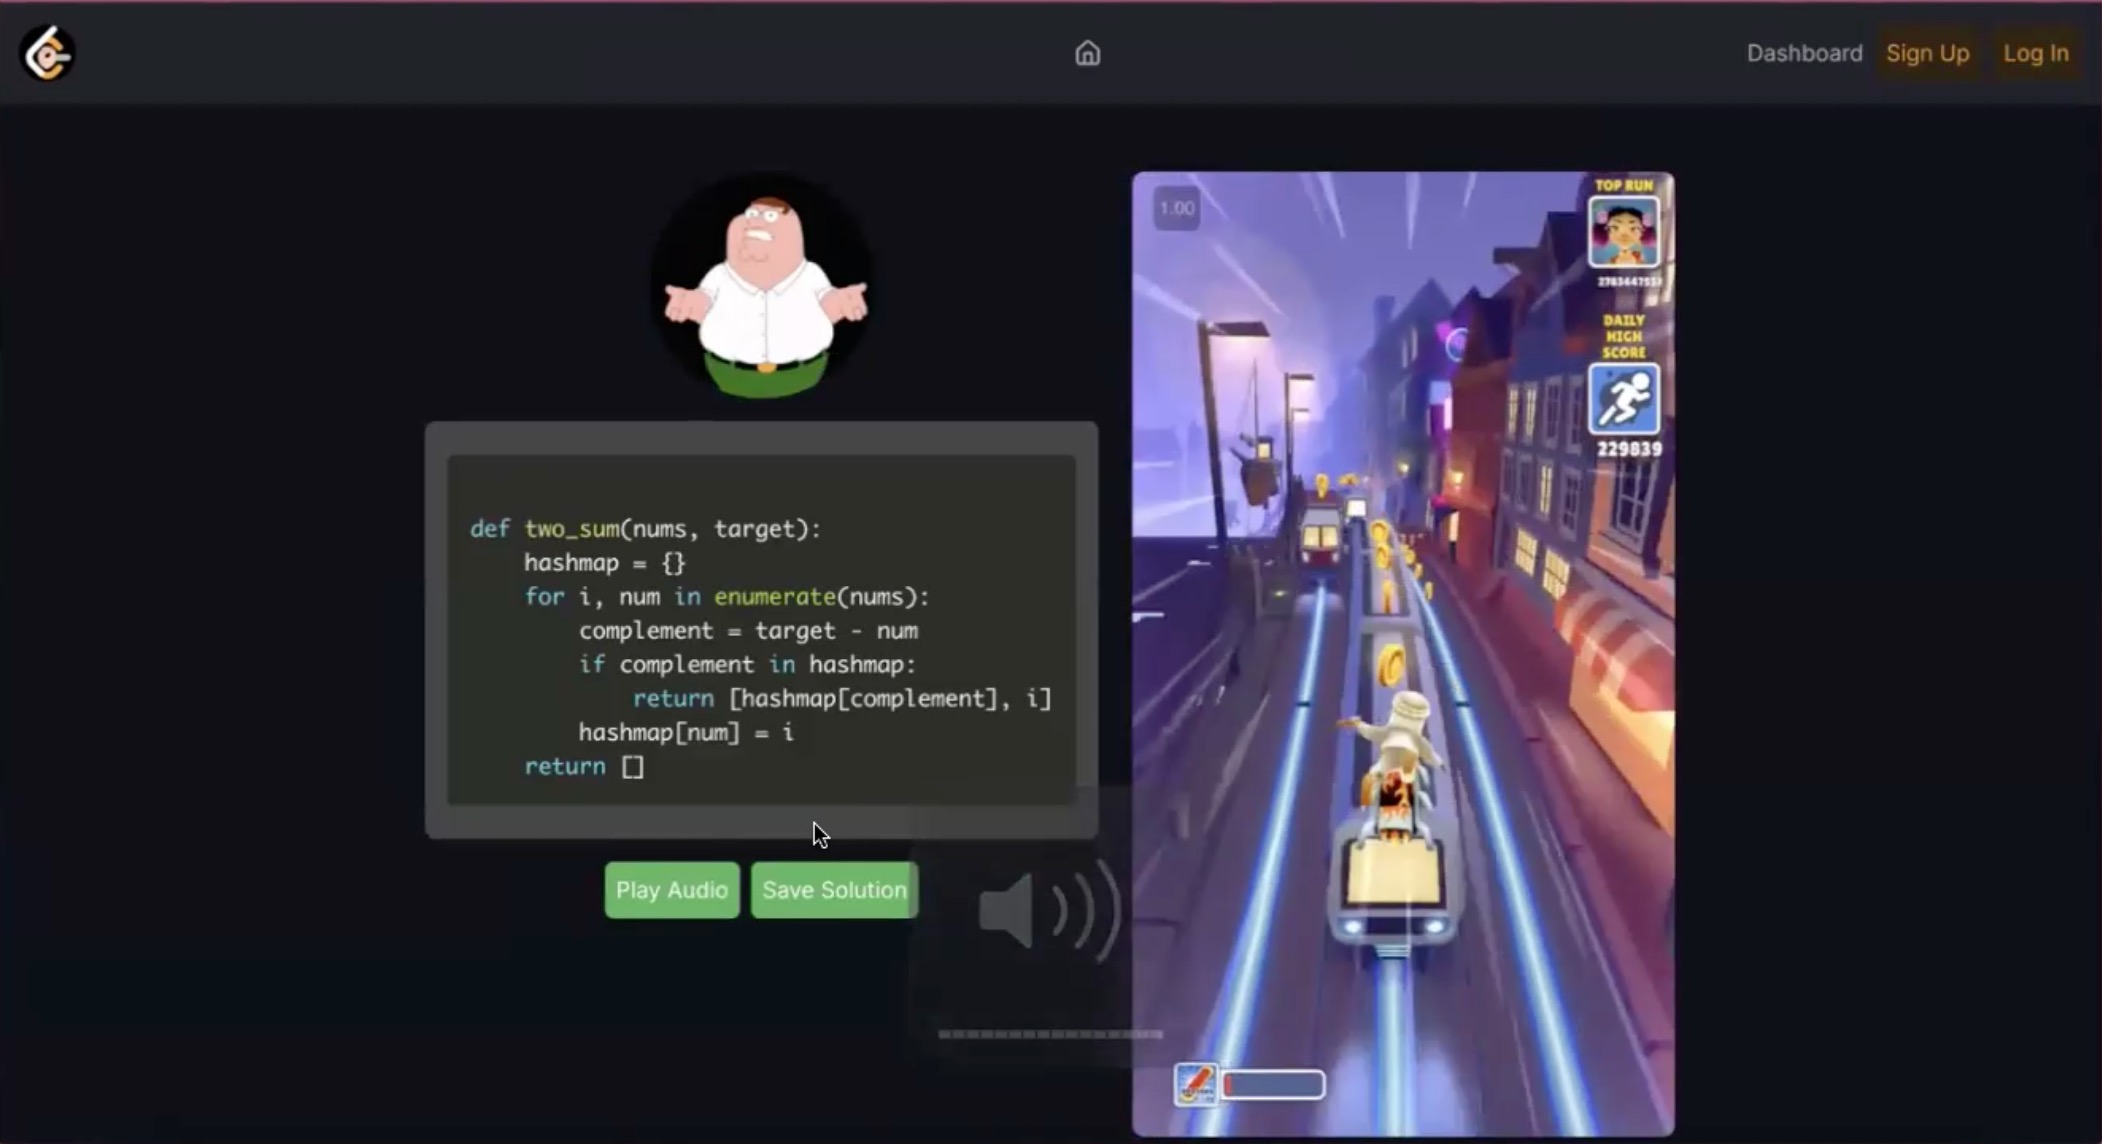2102x1144 pixels.
Task: Open the Dashboard nav item
Action: (x=1804, y=53)
